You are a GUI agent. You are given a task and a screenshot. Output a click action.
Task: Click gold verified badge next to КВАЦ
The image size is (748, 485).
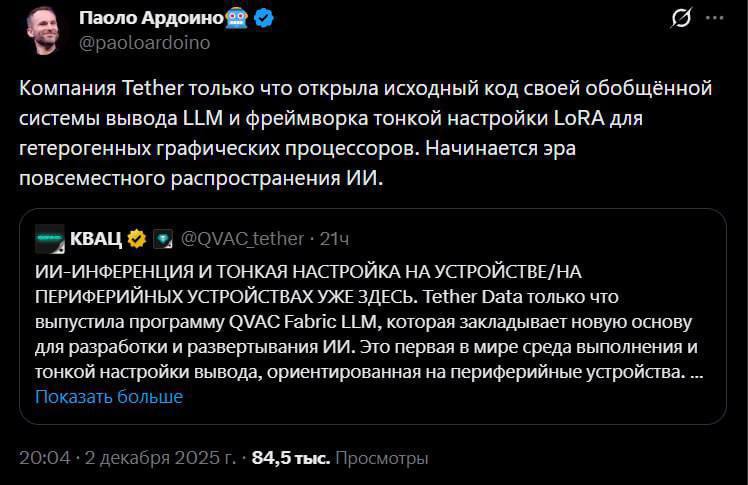(x=136, y=238)
